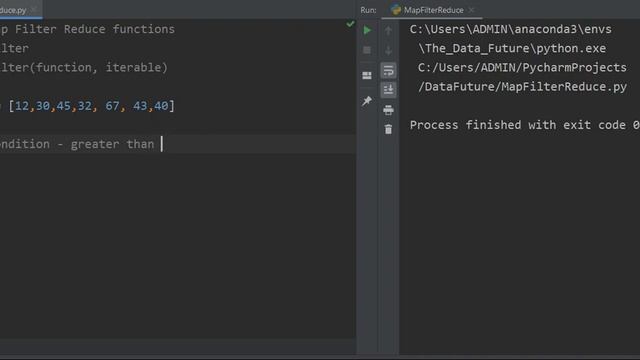Screen dimensions: 640x360
Task: Run MapFilterReduce with the green play icon
Action: [x=367, y=30]
